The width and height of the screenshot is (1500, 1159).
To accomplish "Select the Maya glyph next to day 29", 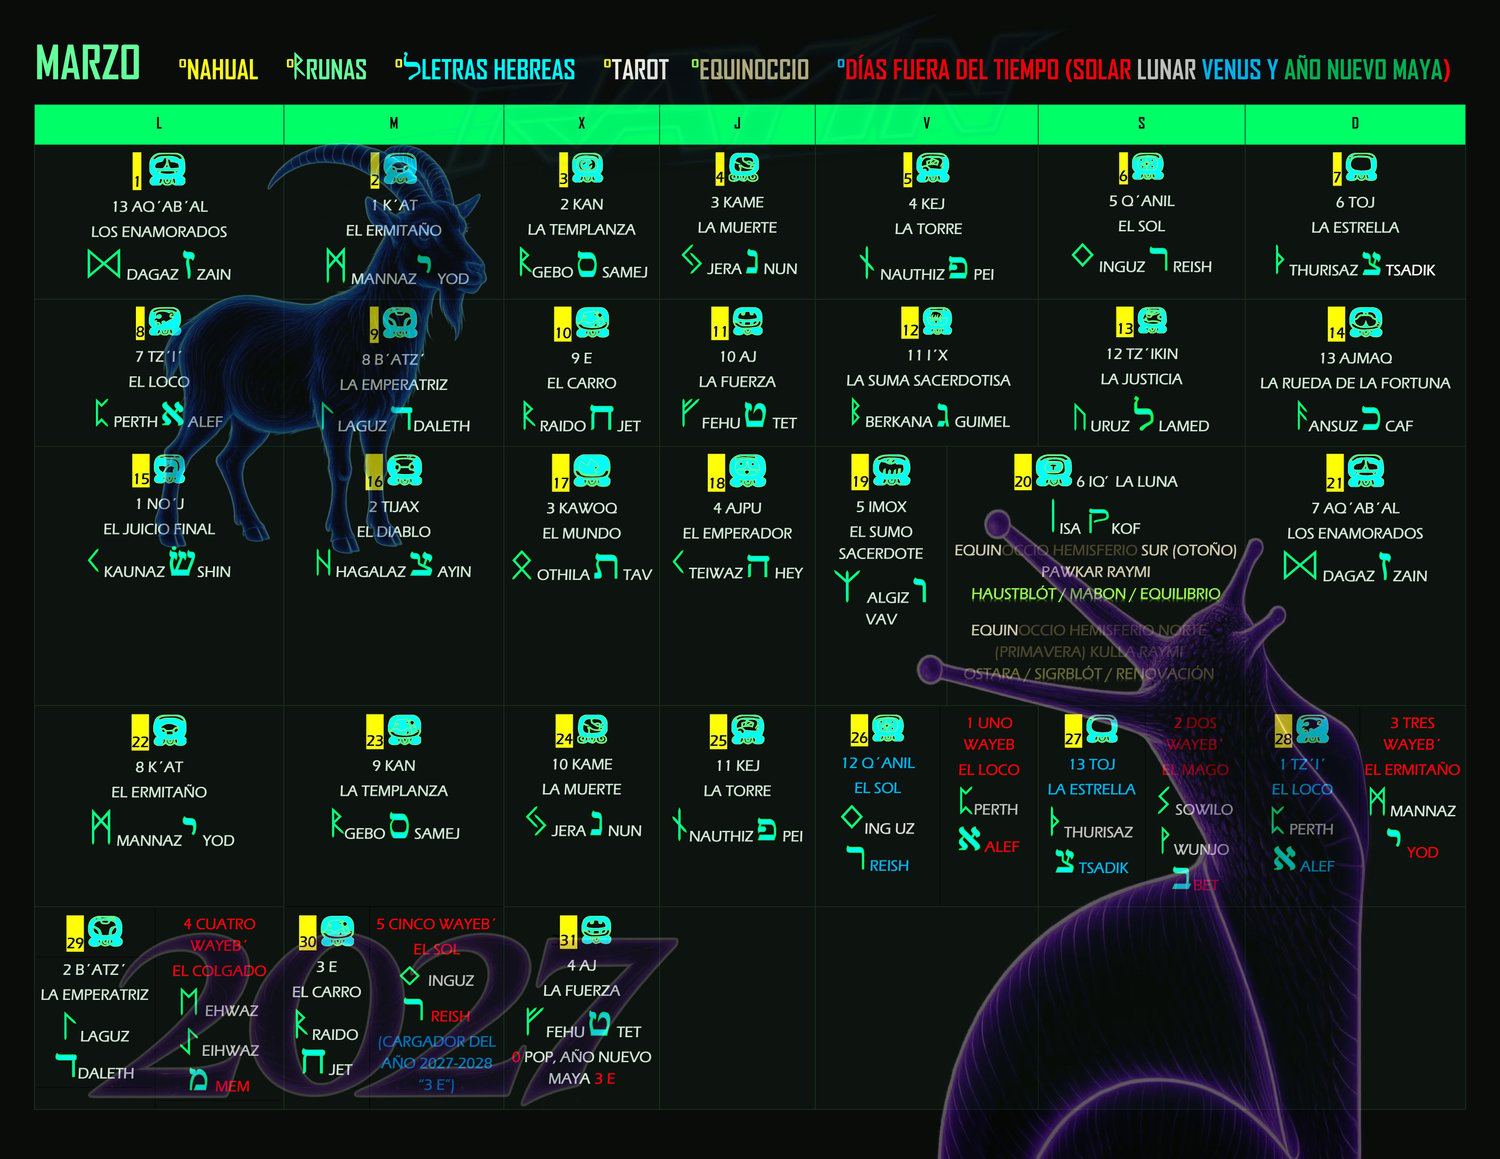I will 104,931.
